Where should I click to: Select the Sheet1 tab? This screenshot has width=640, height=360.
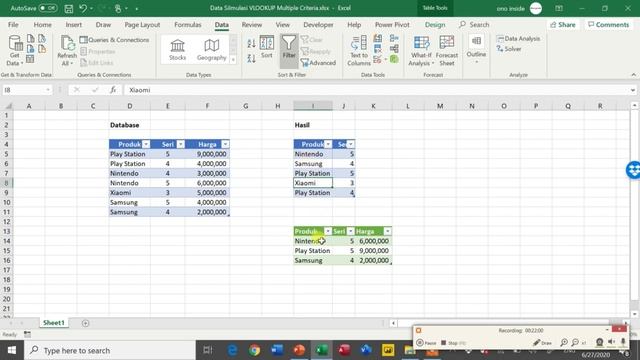click(54, 323)
